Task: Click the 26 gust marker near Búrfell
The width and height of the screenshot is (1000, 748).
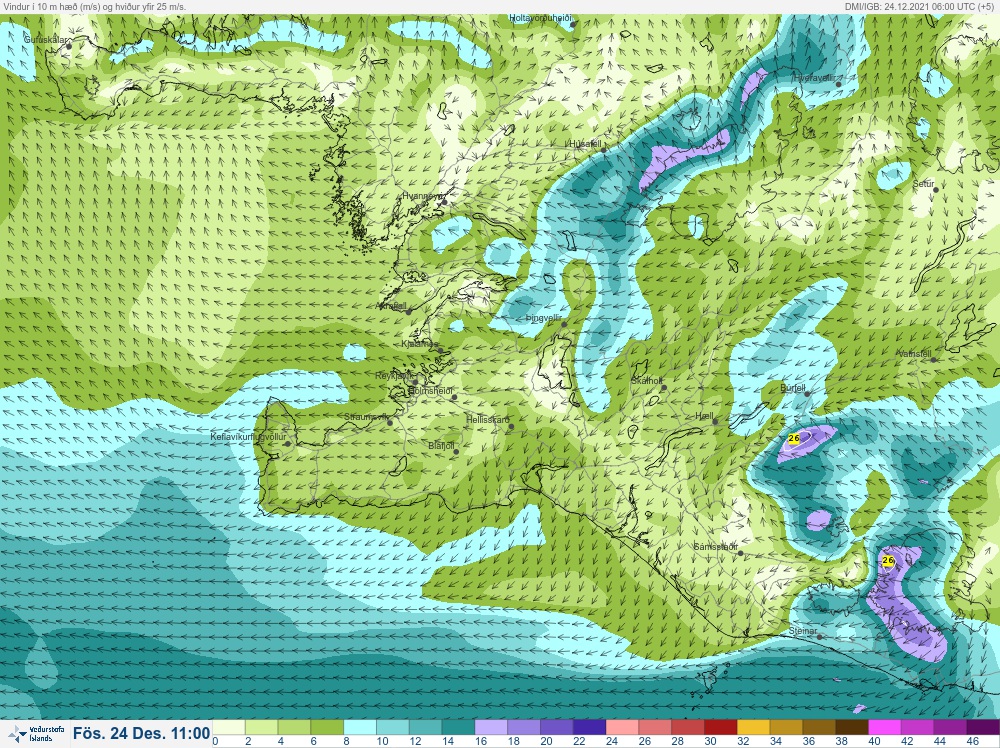Action: [x=794, y=438]
